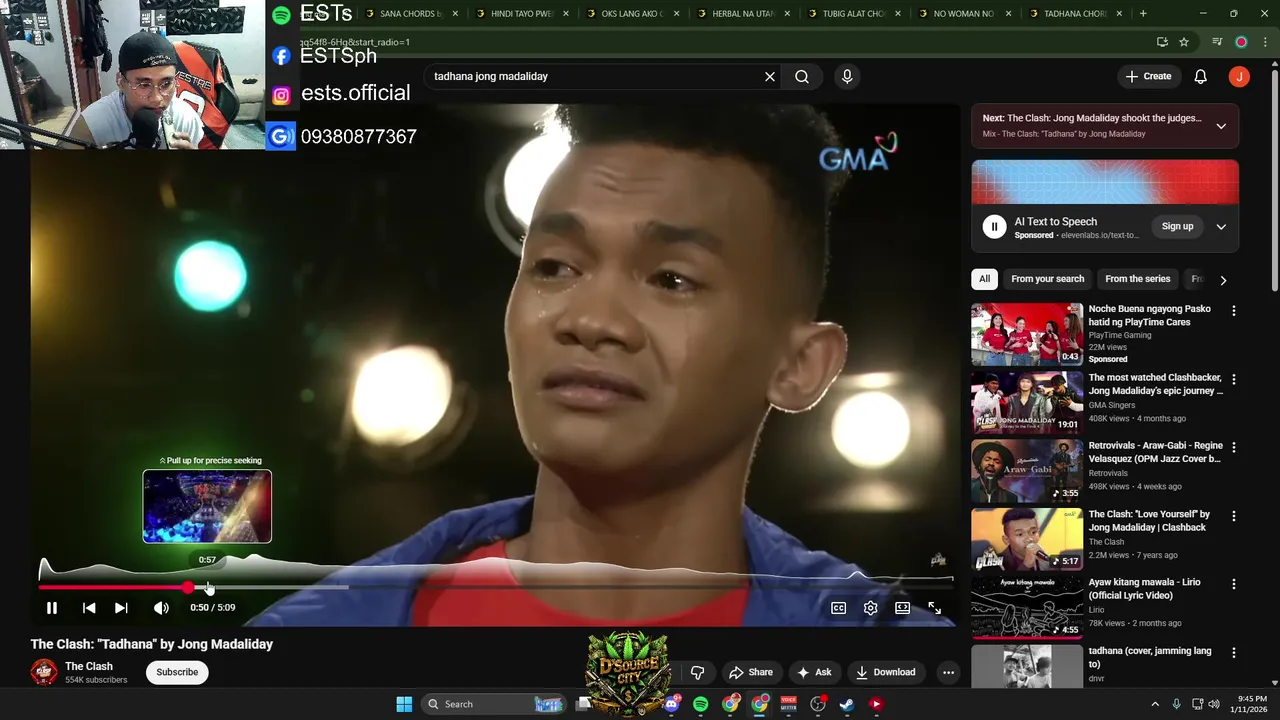Enter full screen mode
The height and width of the screenshot is (720, 1280).
click(935, 608)
